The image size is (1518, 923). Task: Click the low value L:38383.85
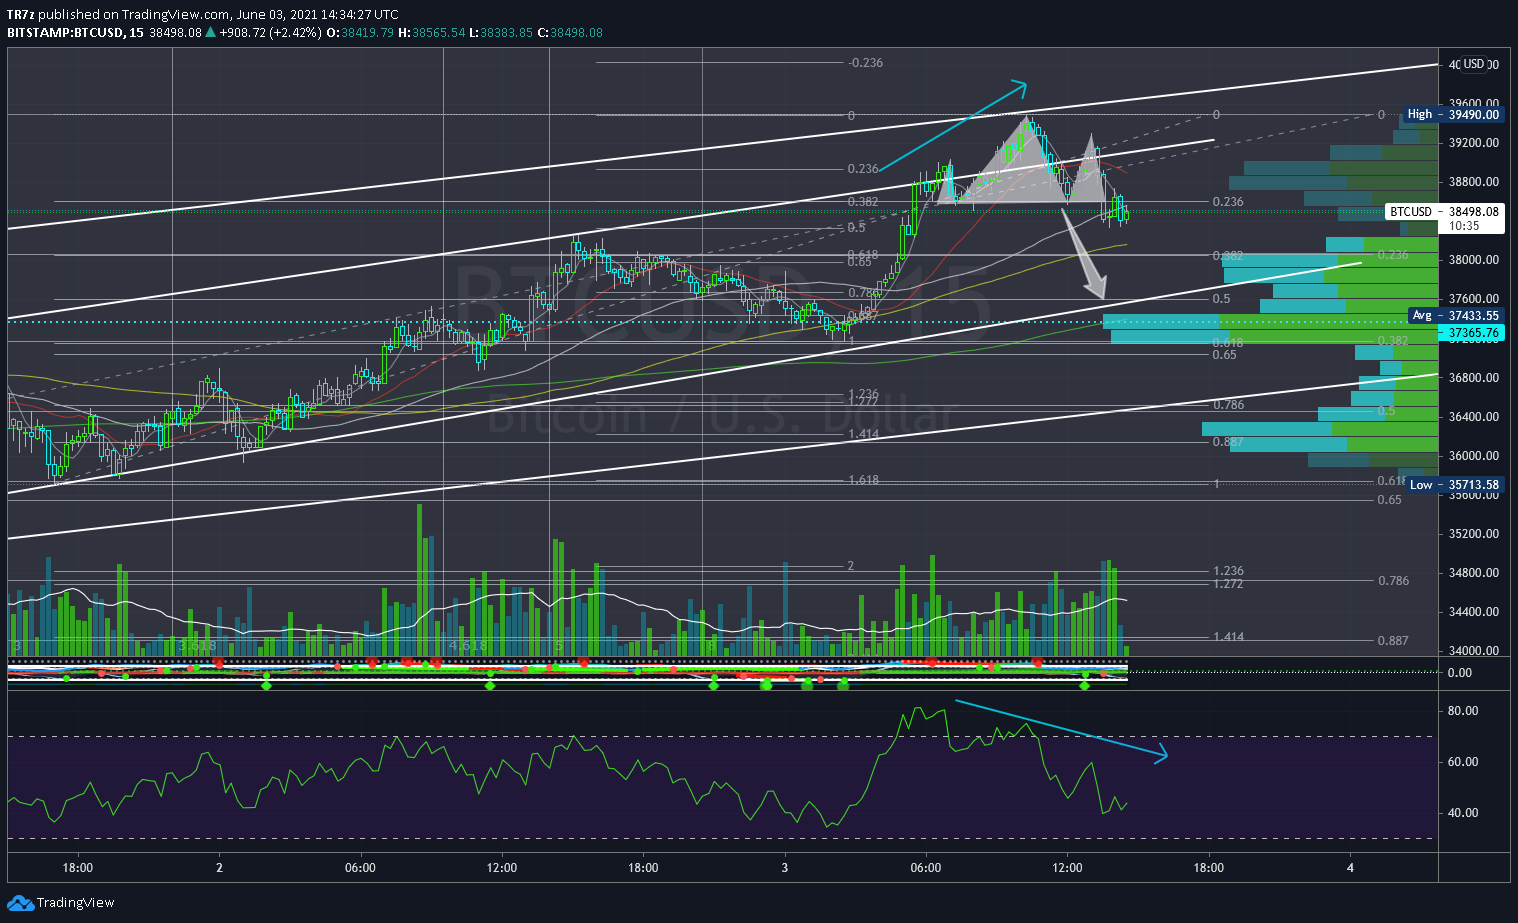tap(501, 32)
